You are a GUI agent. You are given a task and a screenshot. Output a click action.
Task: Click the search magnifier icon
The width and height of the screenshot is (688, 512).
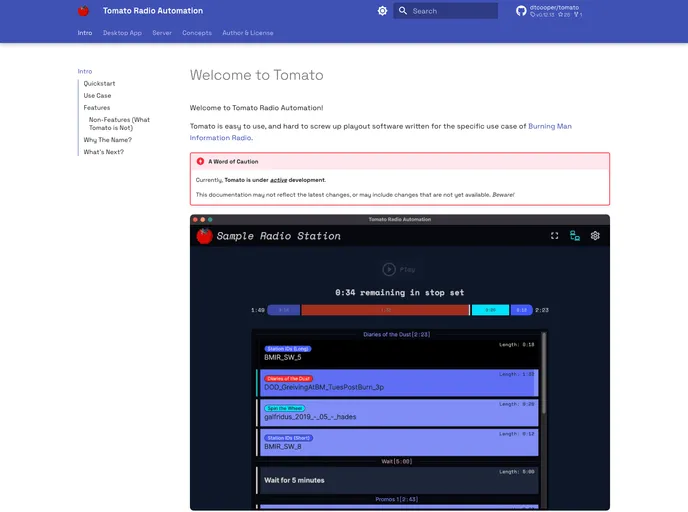tap(403, 11)
